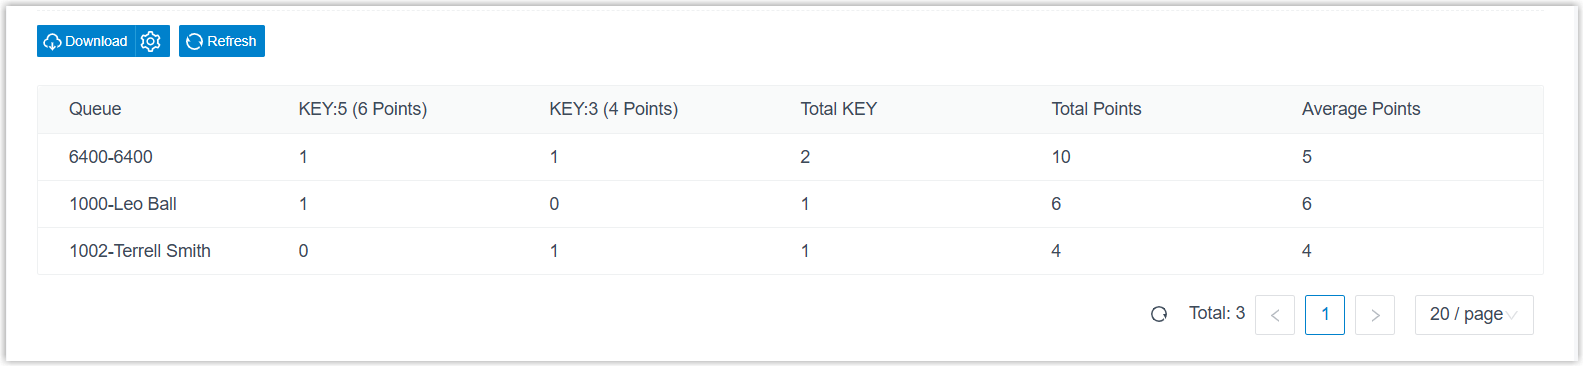This screenshot has height=367, width=1584.
Task: Open download settings gear icon
Action: 151,41
